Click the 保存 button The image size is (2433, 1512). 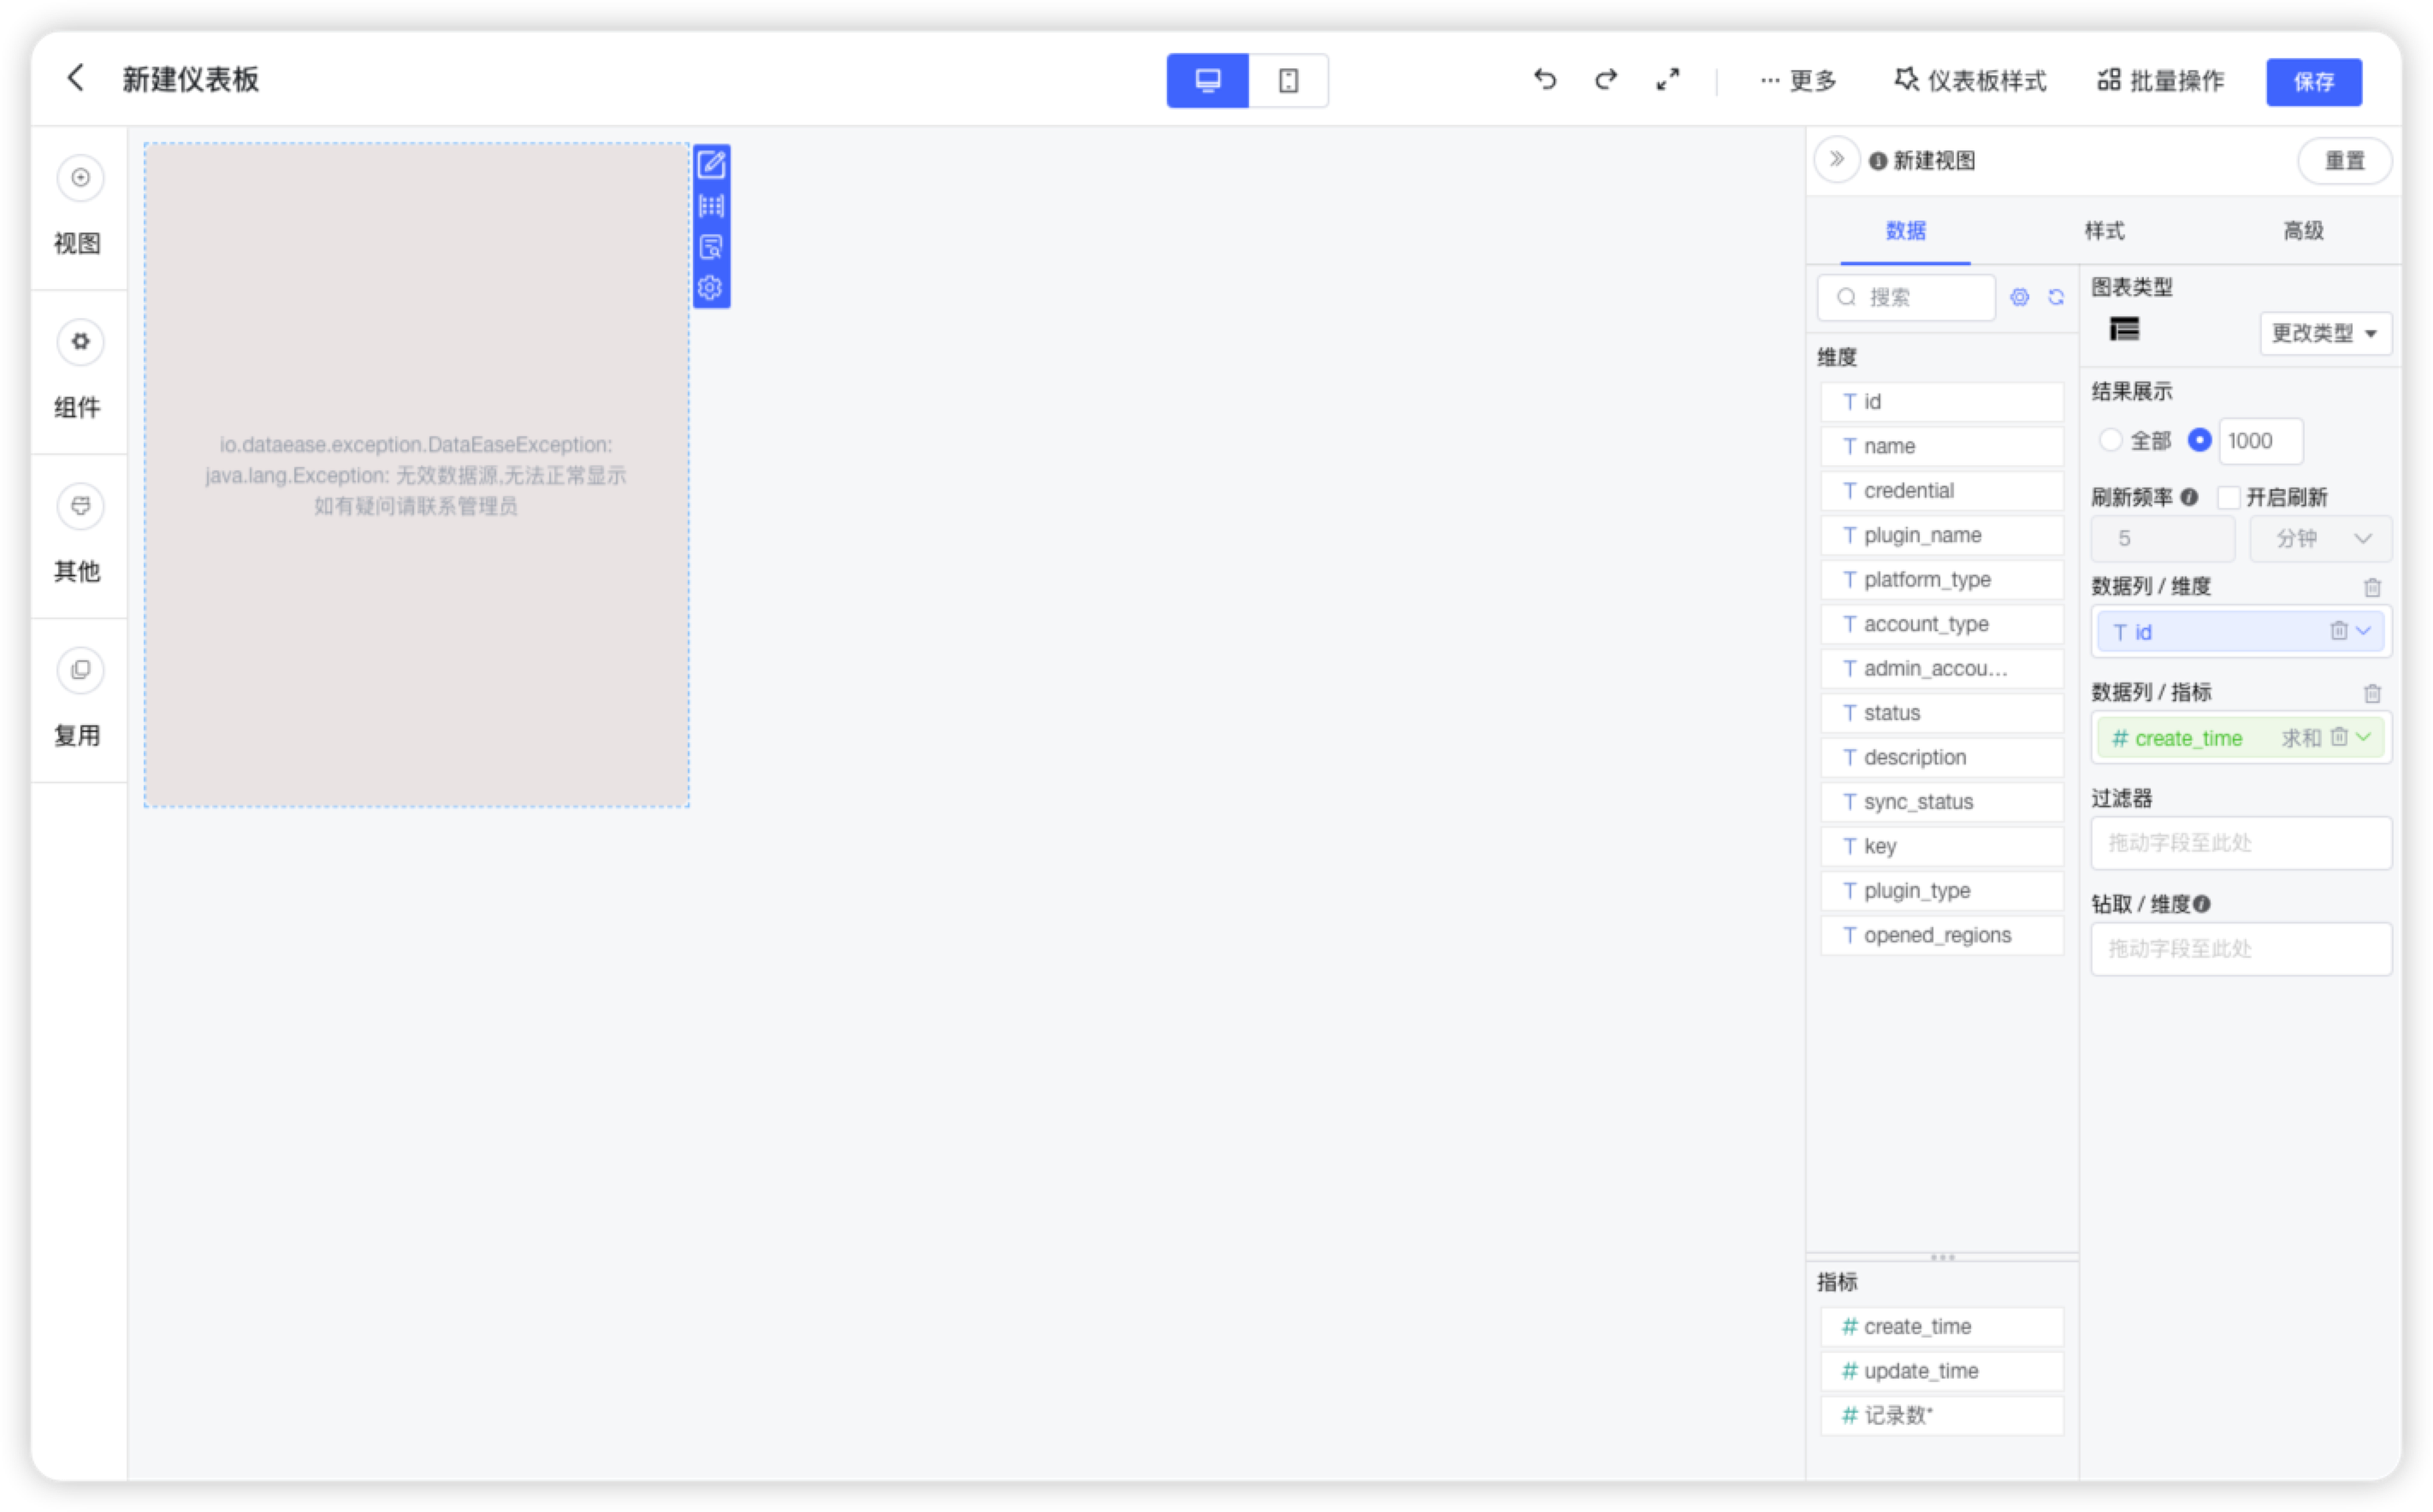point(2313,82)
